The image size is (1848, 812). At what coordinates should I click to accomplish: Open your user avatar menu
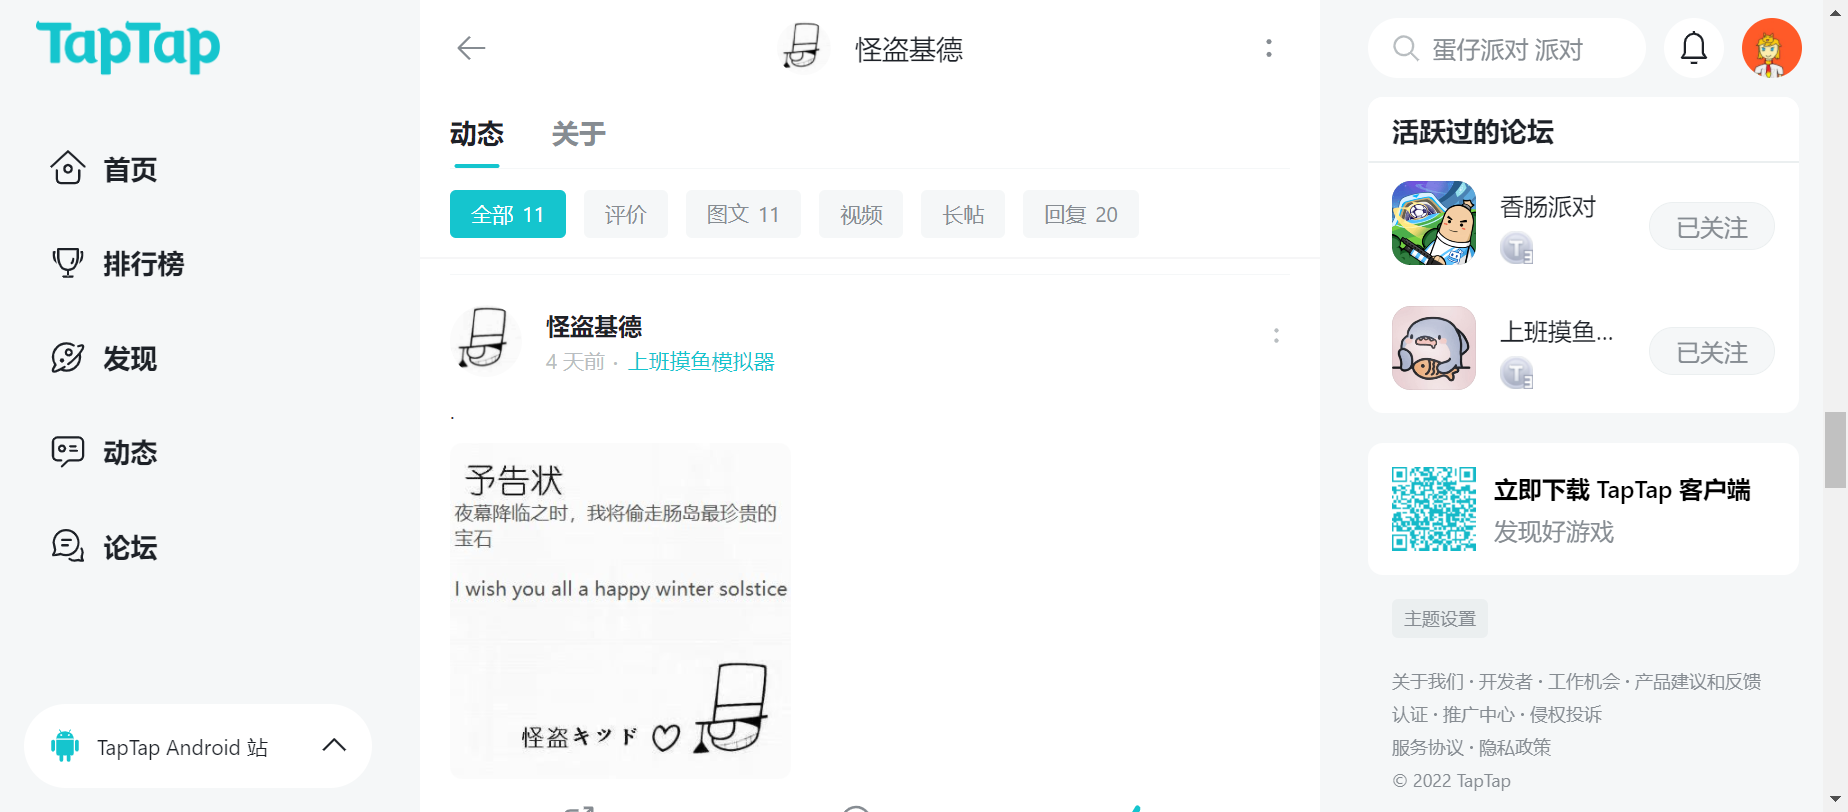tap(1772, 48)
